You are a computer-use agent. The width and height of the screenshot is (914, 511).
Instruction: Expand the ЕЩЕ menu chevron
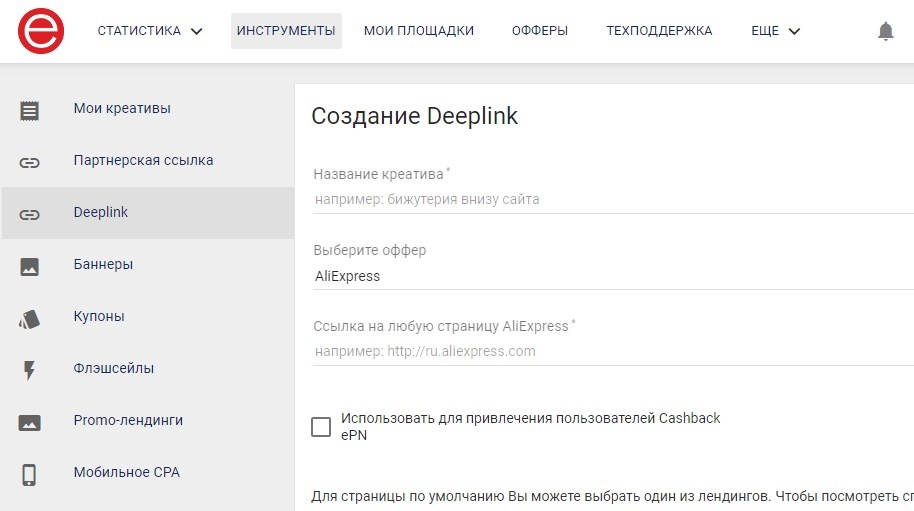pos(794,31)
